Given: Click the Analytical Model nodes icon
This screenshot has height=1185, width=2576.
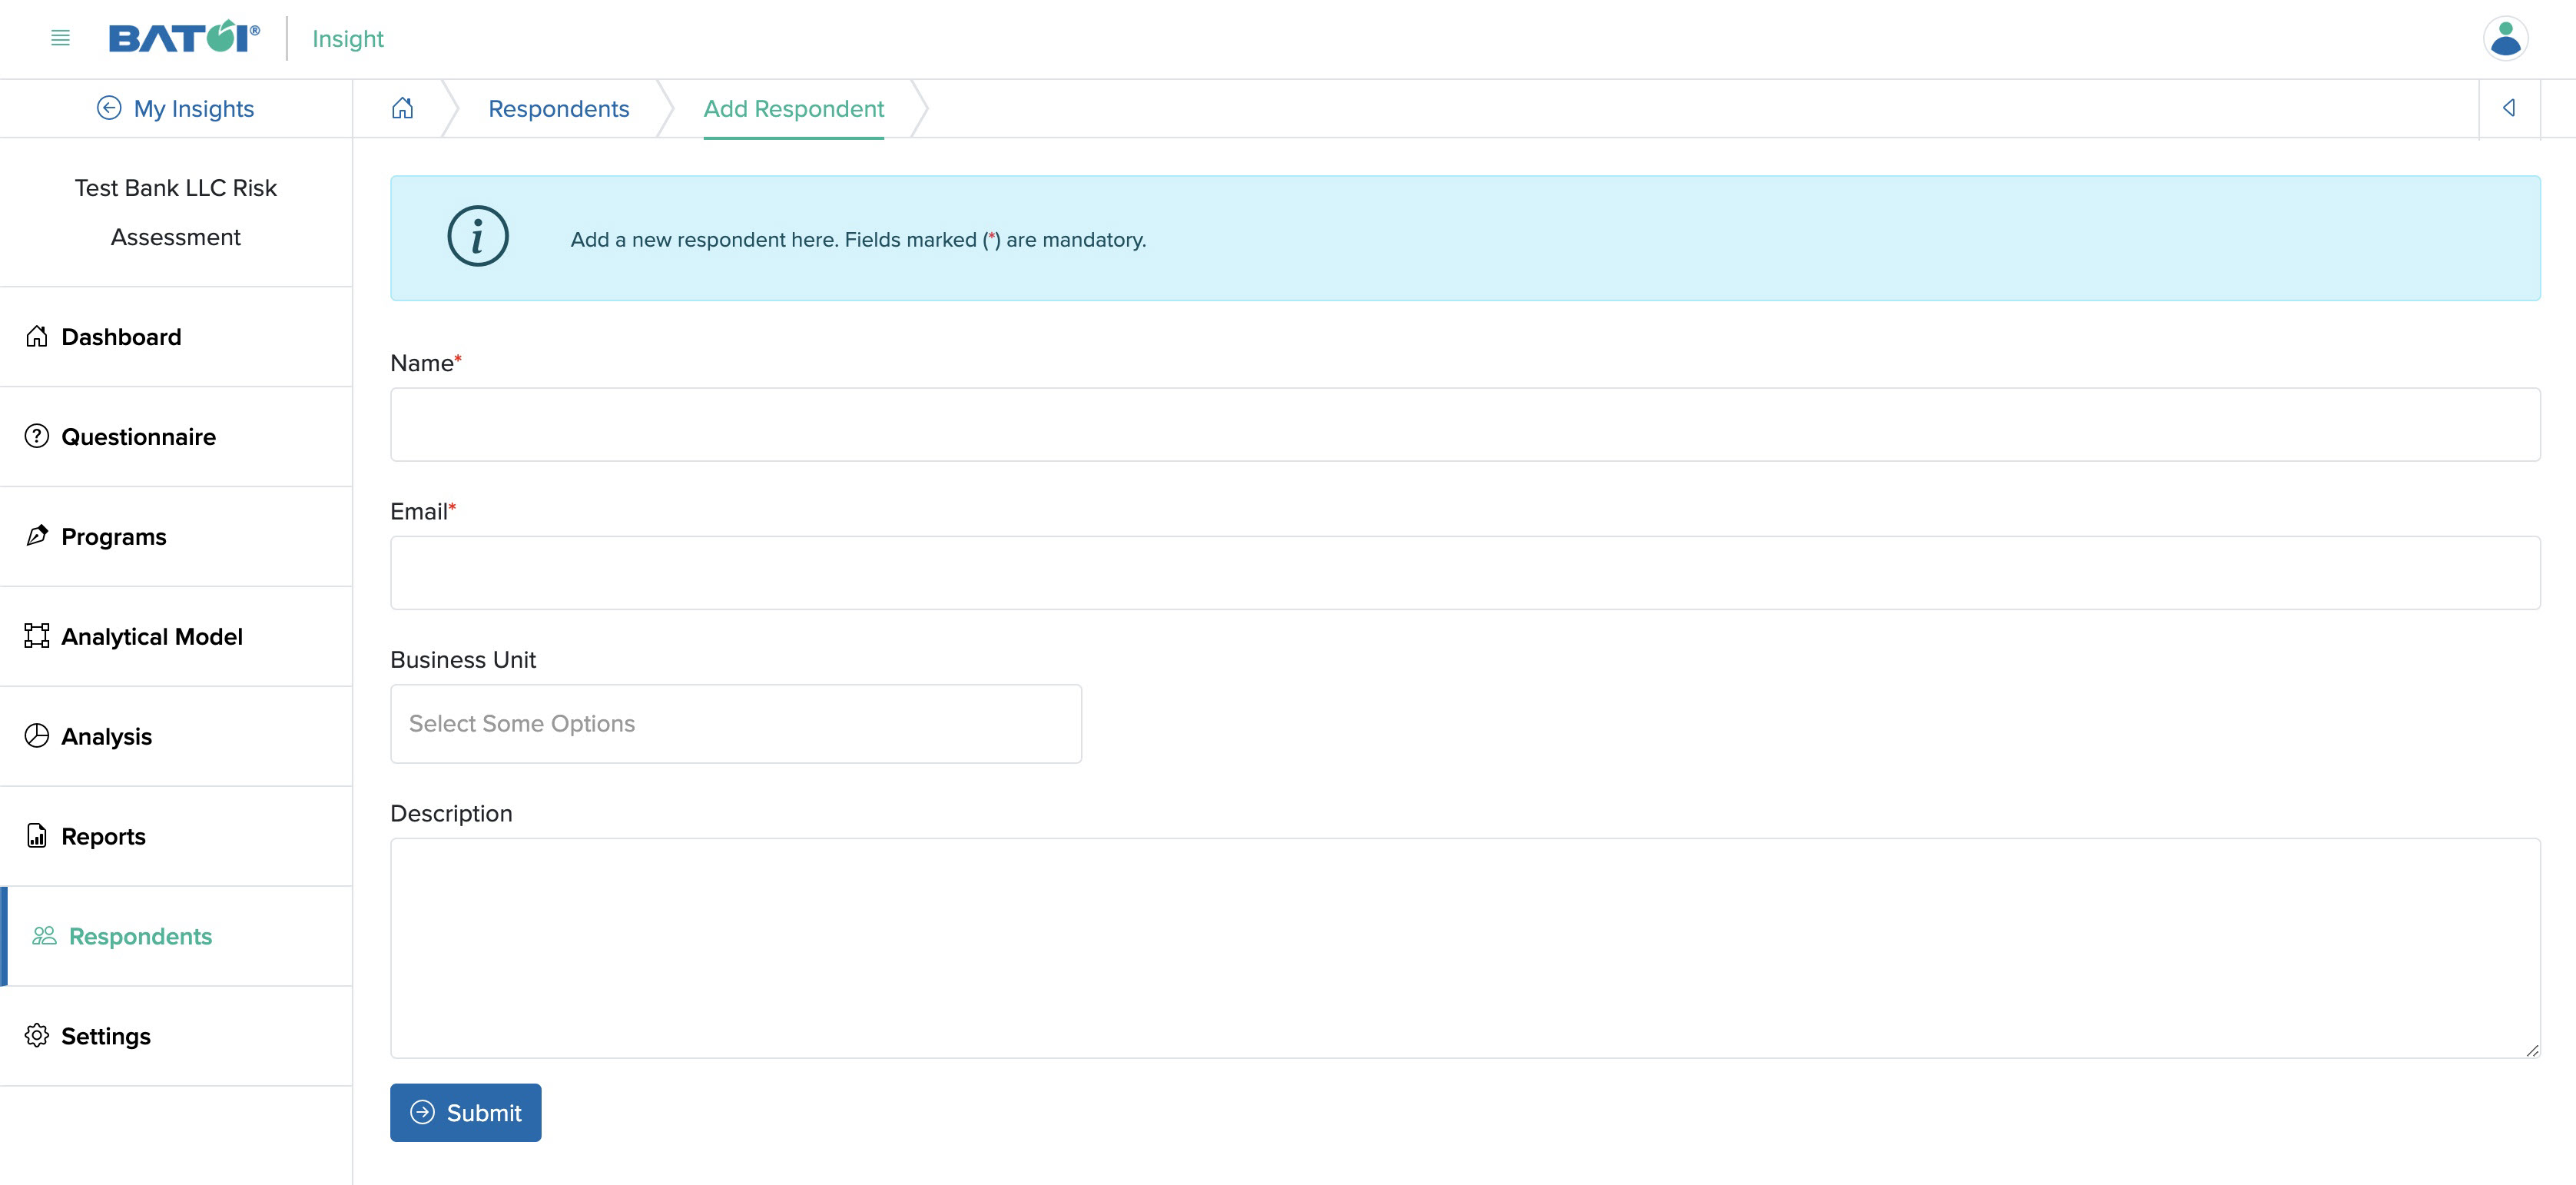Looking at the screenshot, I should pyautogui.click(x=37, y=636).
